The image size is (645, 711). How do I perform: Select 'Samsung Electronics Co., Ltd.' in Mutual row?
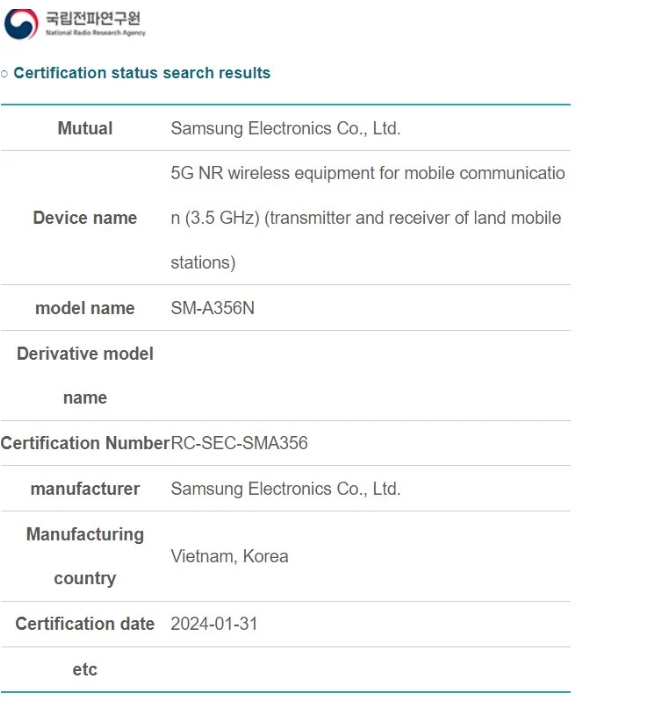(x=286, y=129)
